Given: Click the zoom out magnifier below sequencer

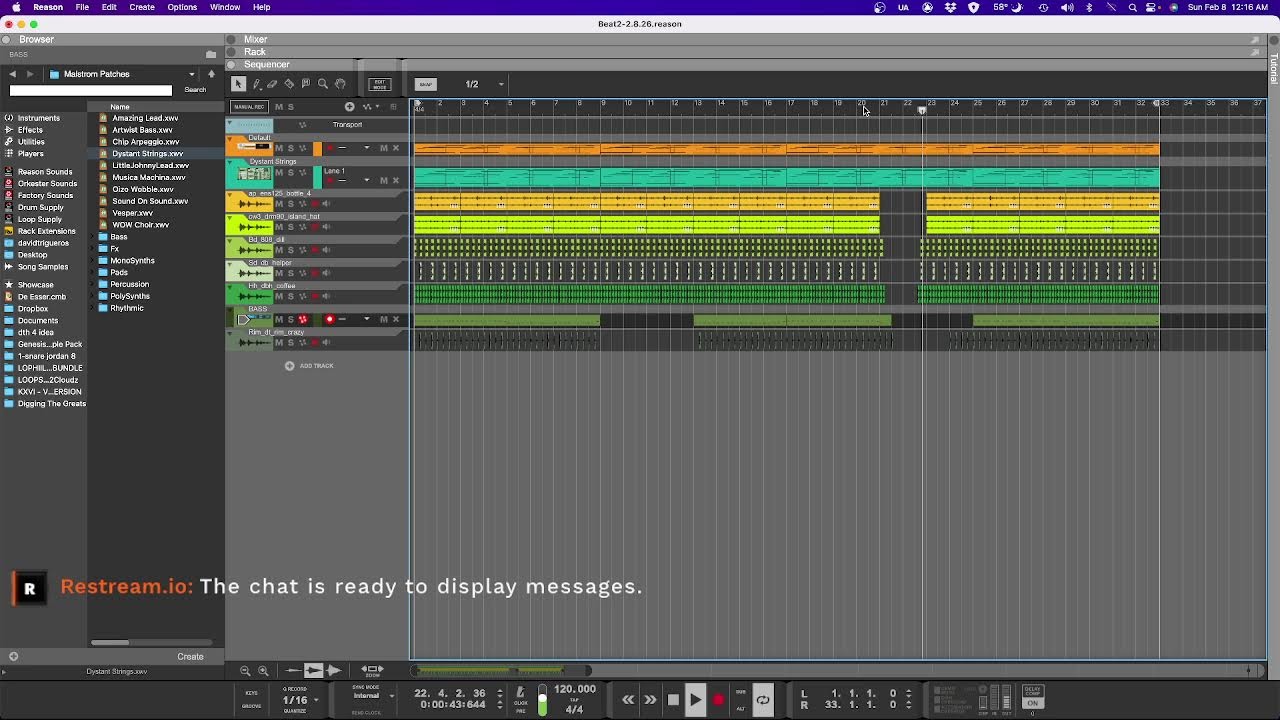Looking at the screenshot, I should [x=245, y=671].
